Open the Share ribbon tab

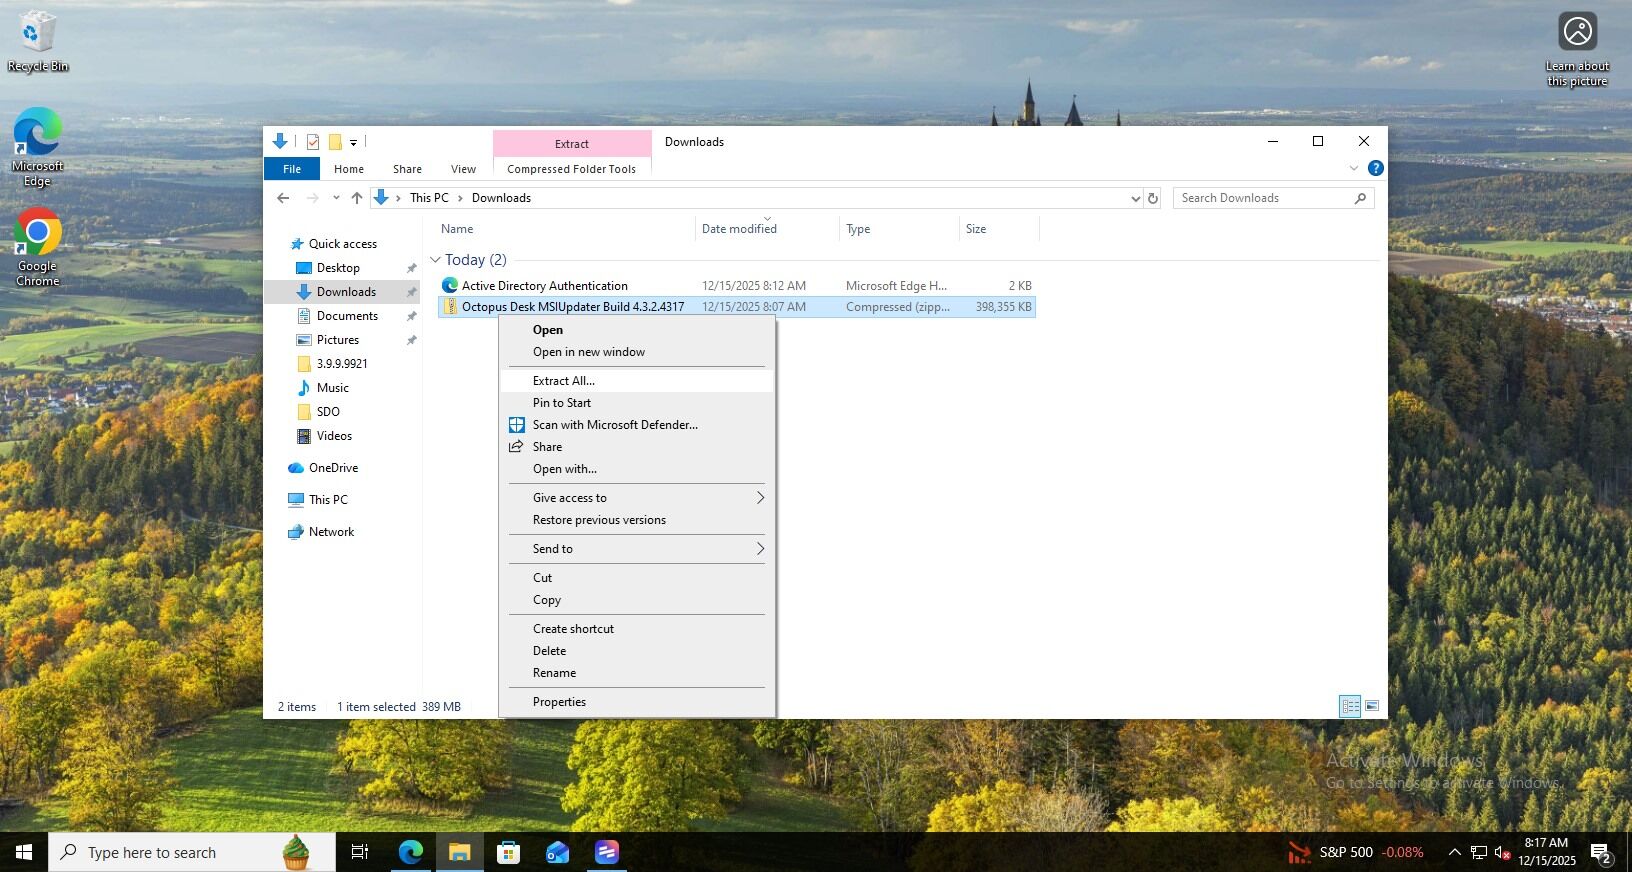[407, 169]
